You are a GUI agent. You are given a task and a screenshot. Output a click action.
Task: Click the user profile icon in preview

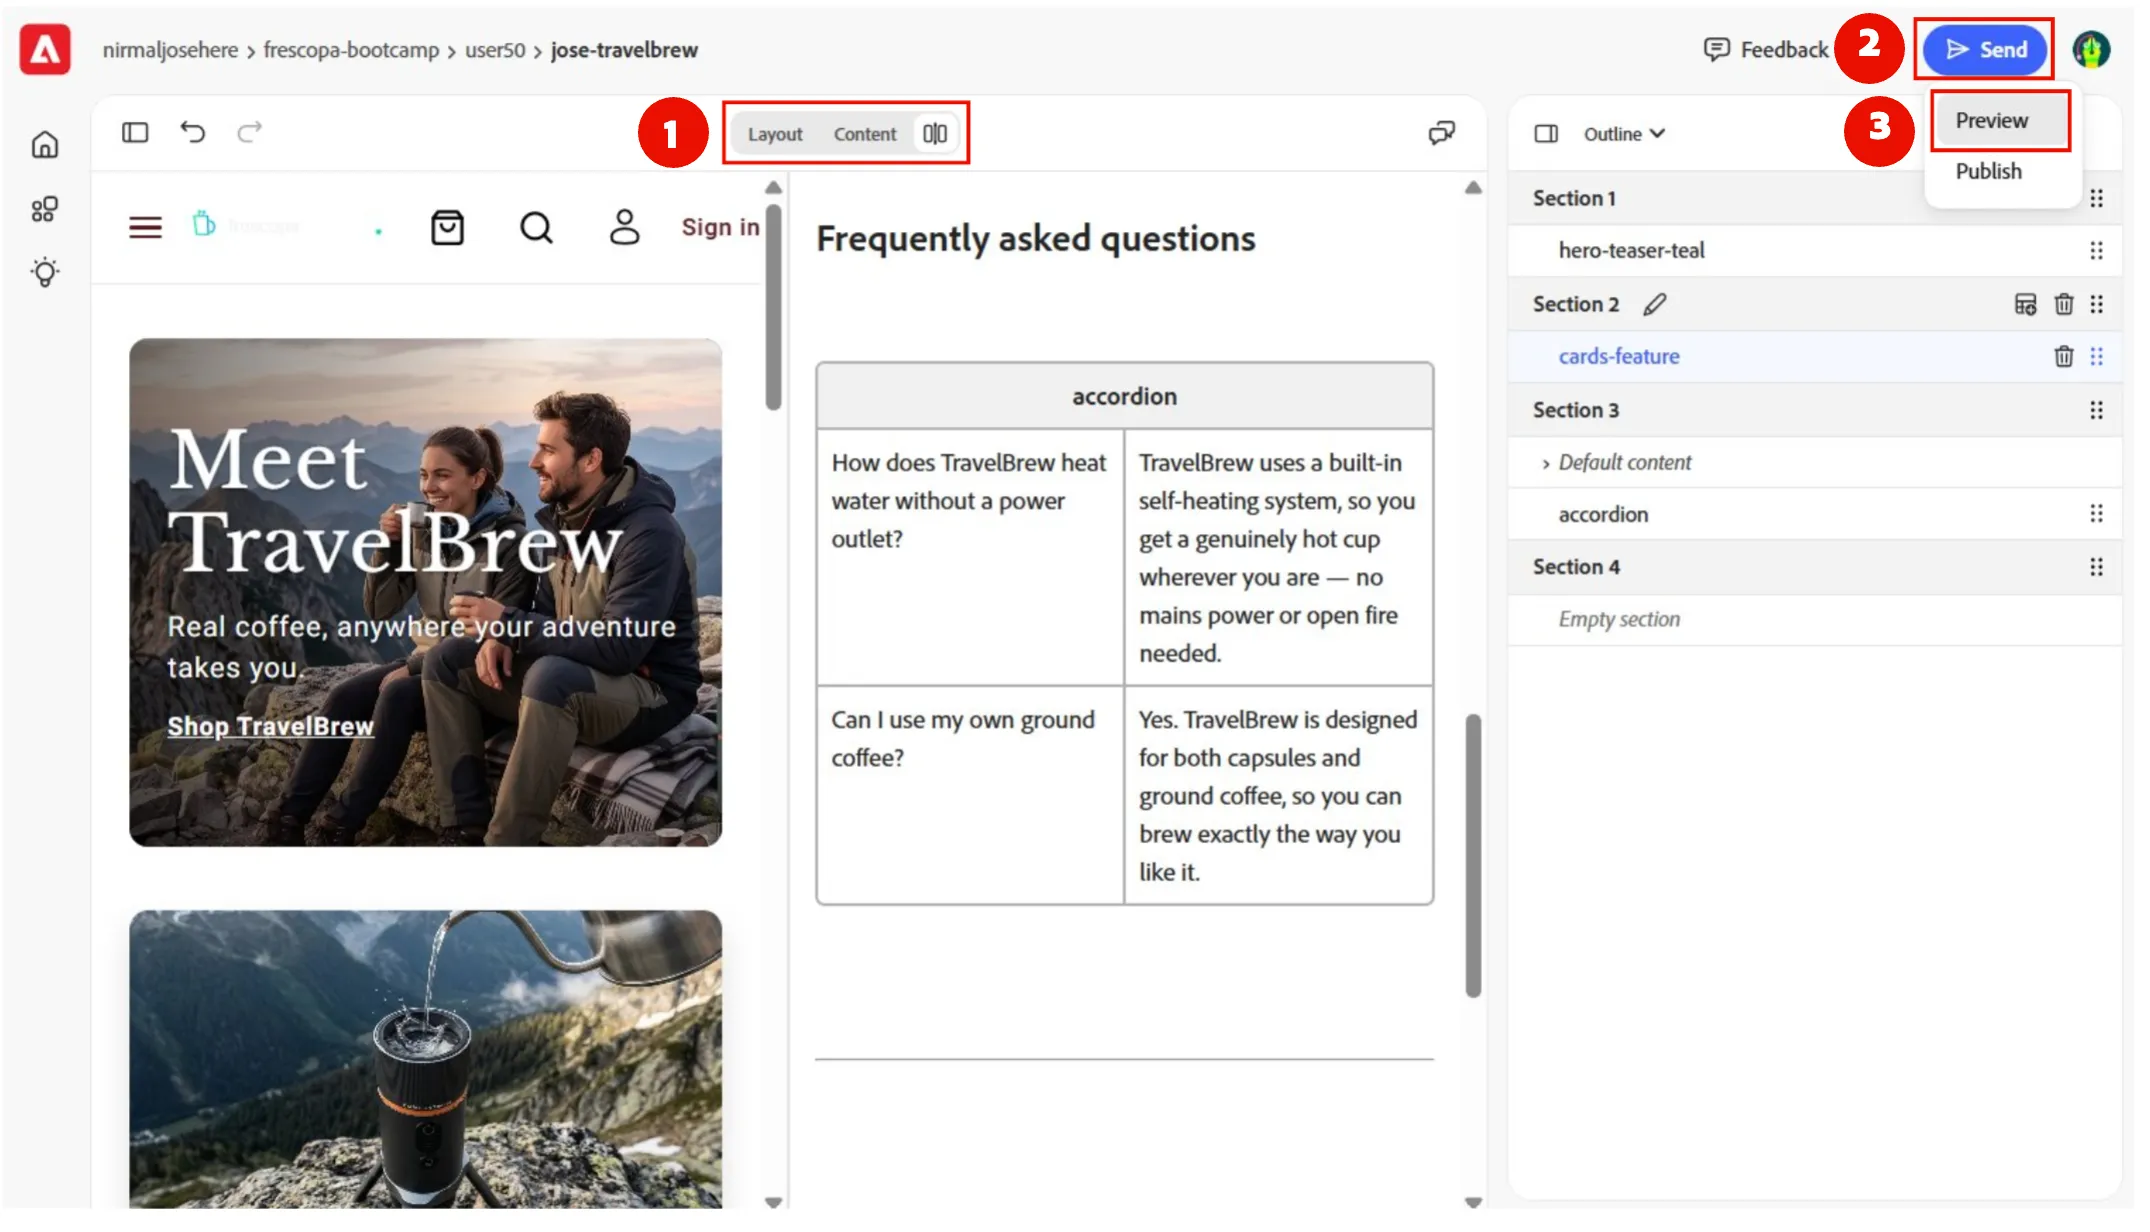[x=625, y=227]
